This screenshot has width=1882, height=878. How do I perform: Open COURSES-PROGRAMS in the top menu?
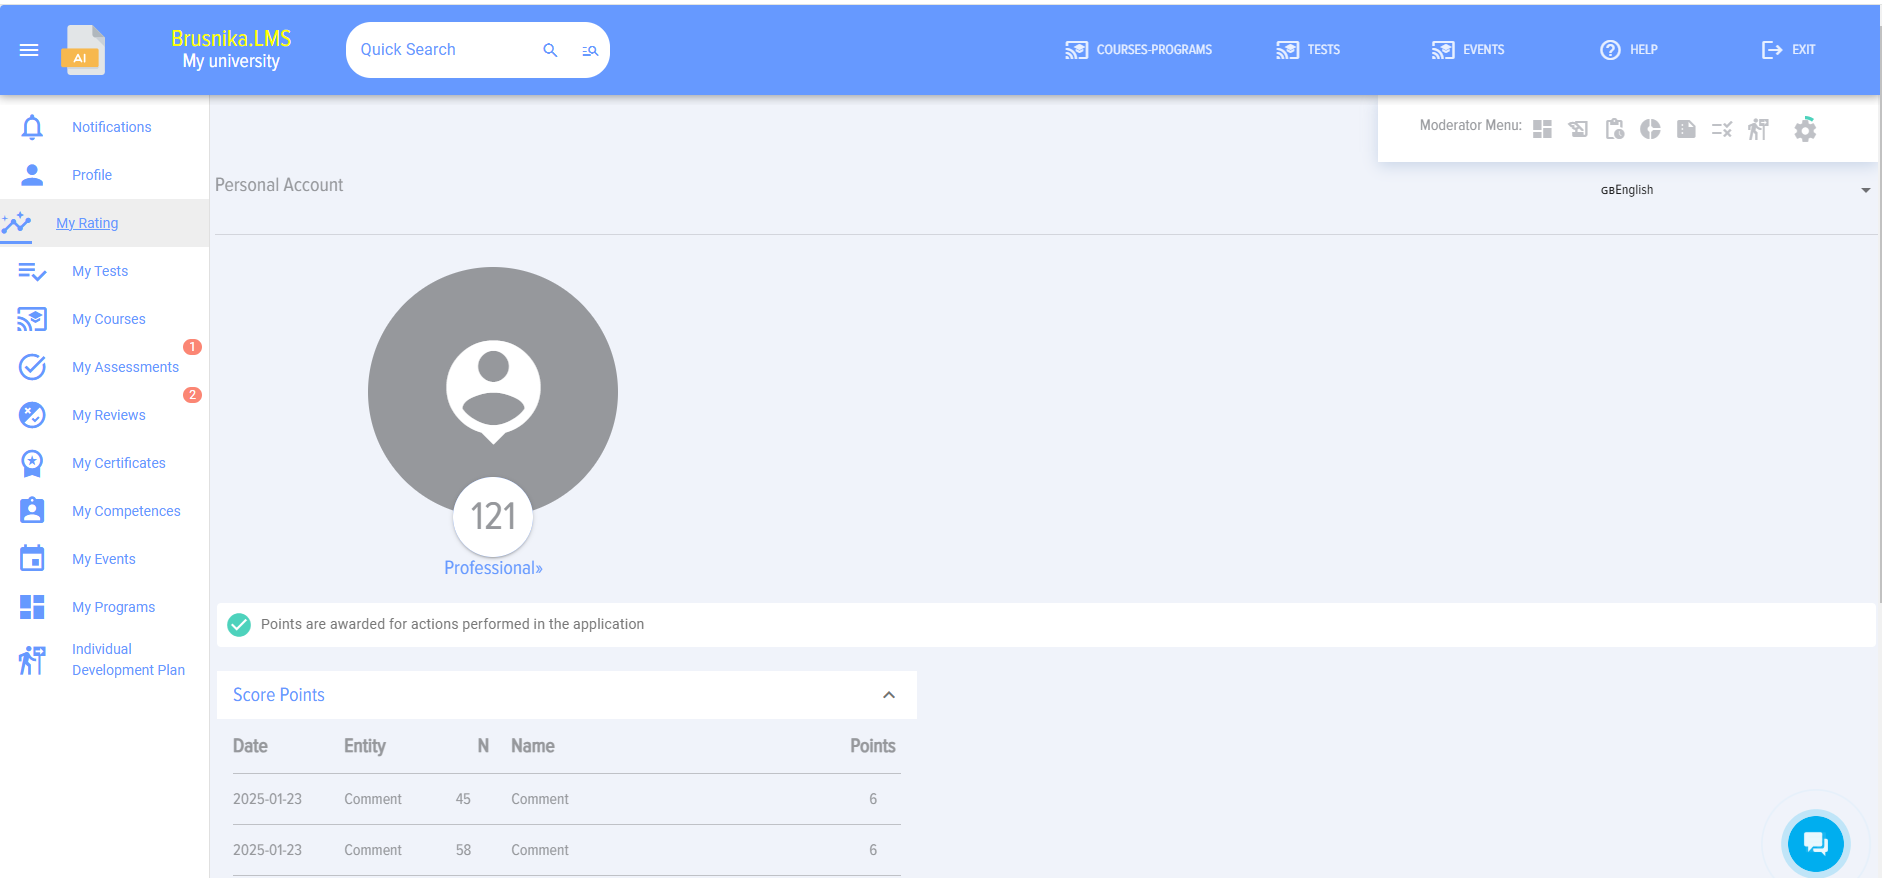(x=1139, y=50)
